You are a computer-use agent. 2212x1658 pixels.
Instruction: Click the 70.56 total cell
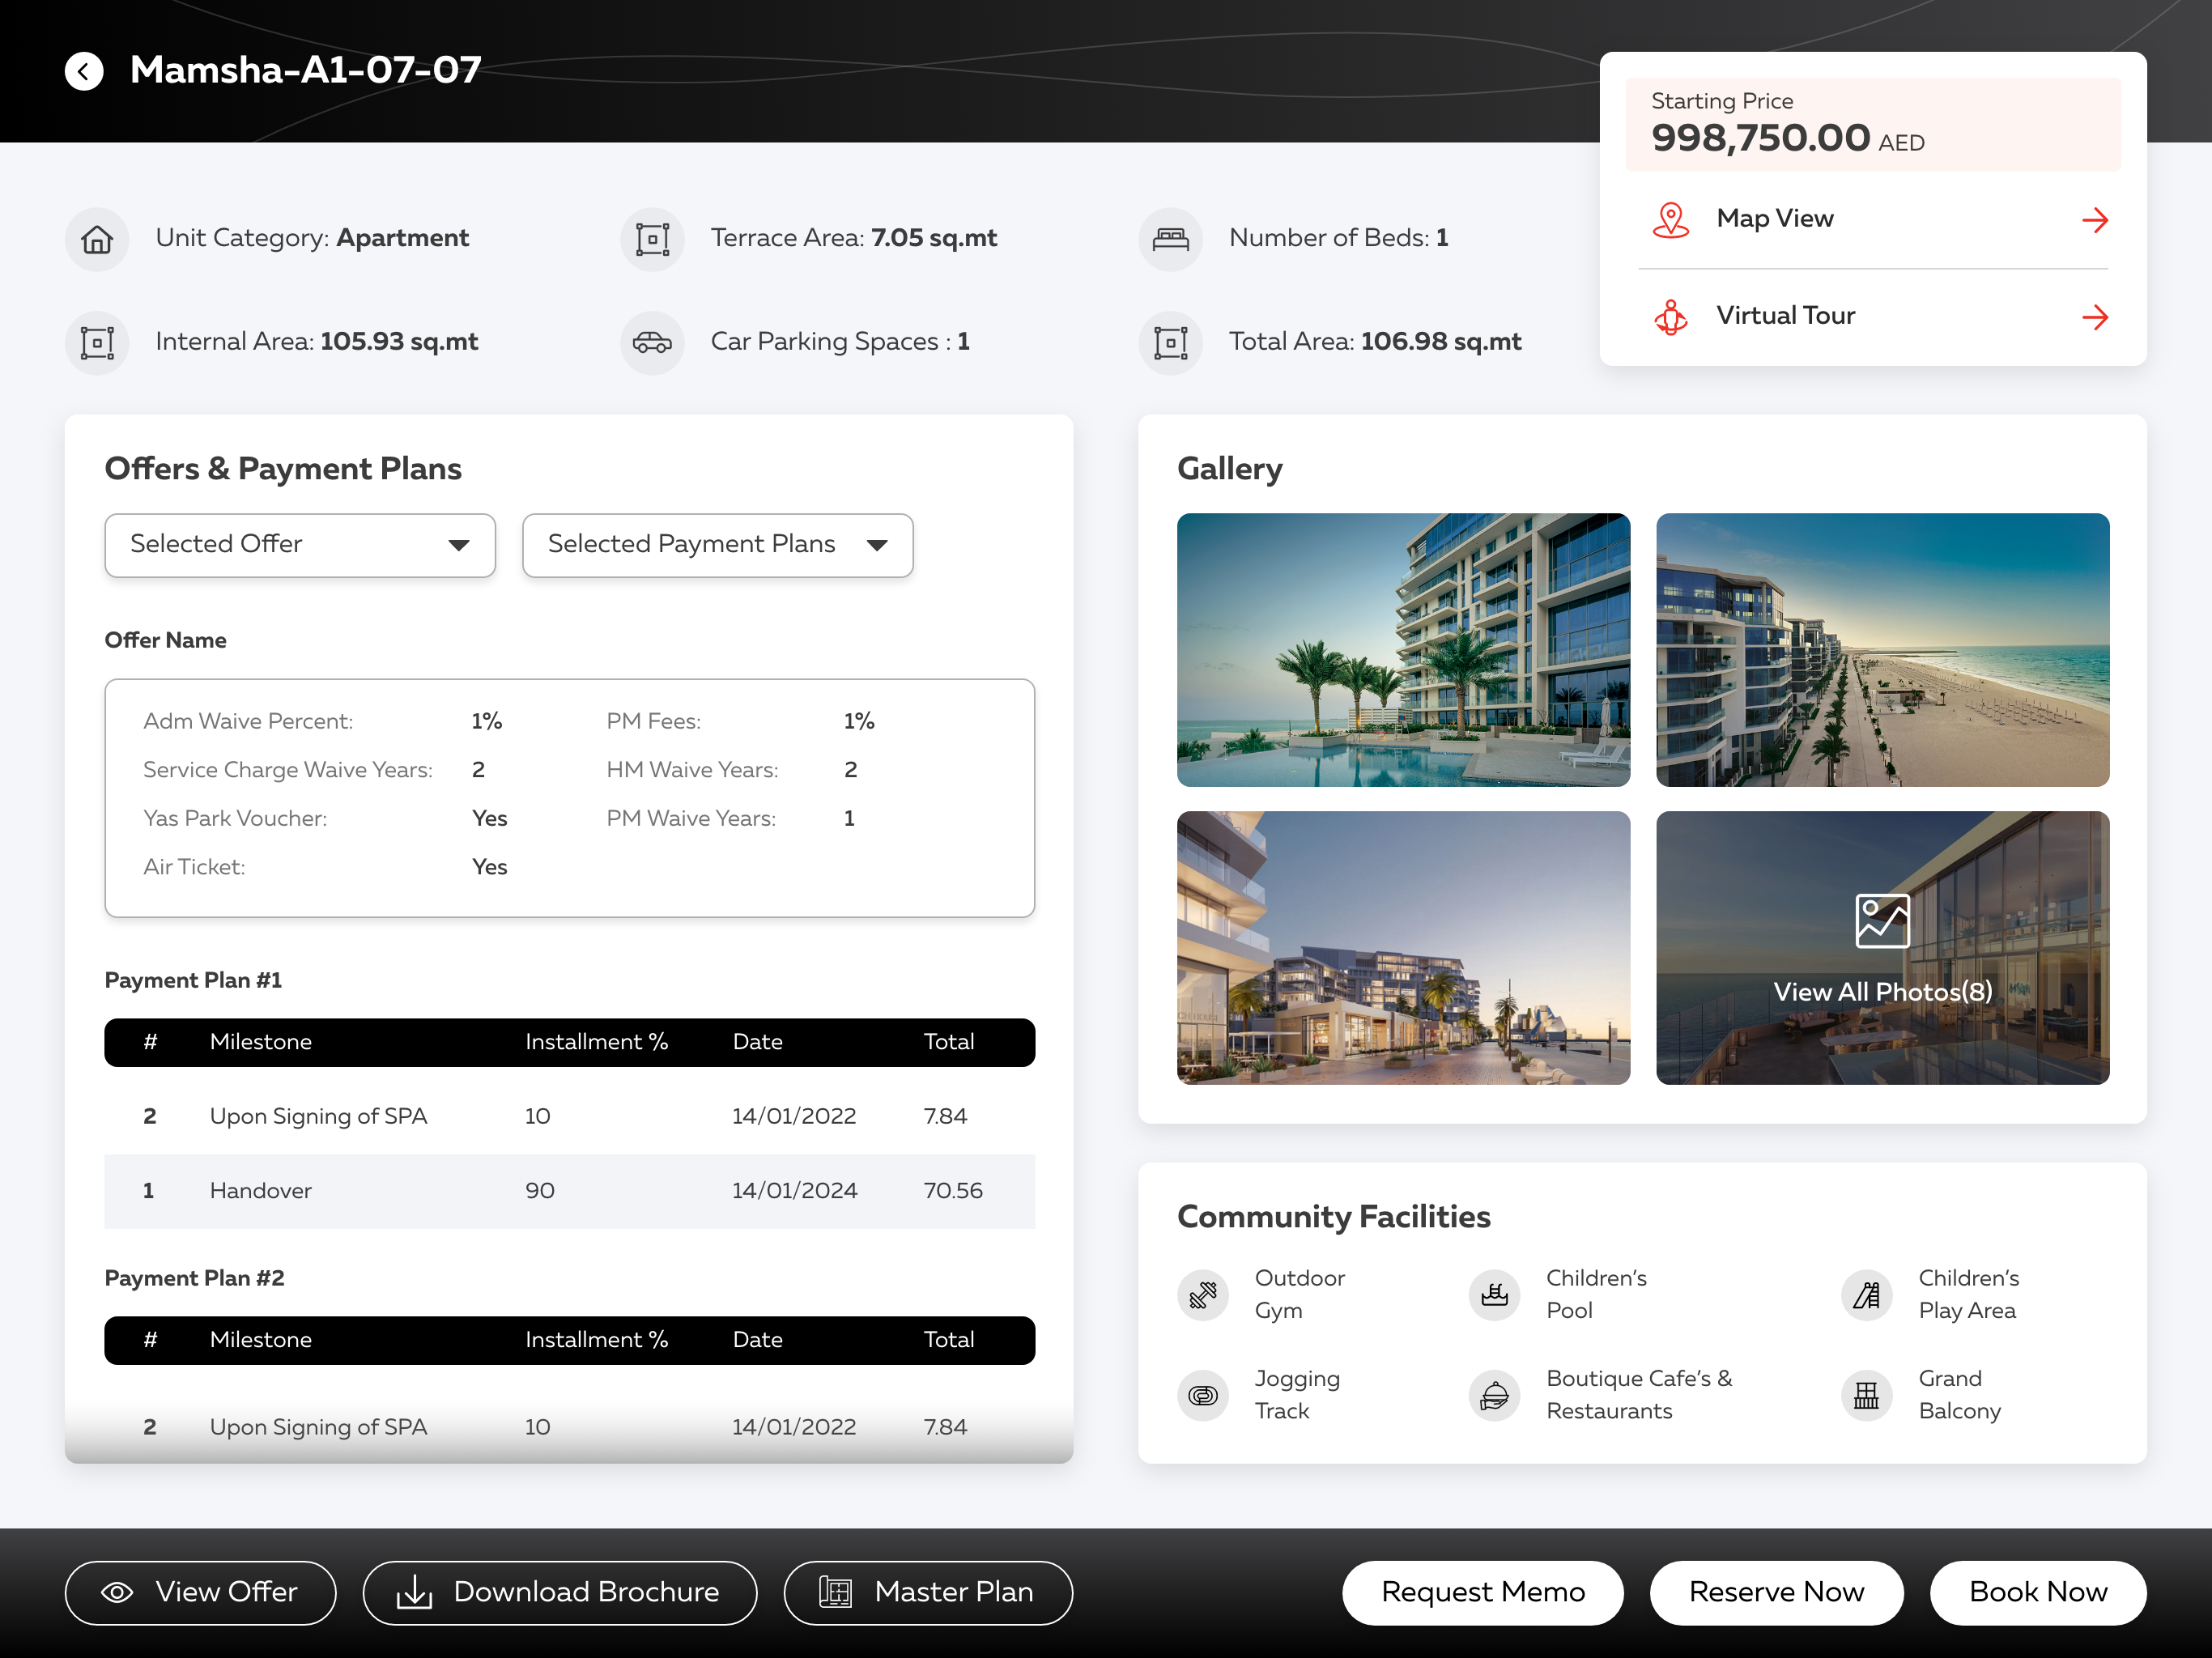coord(953,1191)
